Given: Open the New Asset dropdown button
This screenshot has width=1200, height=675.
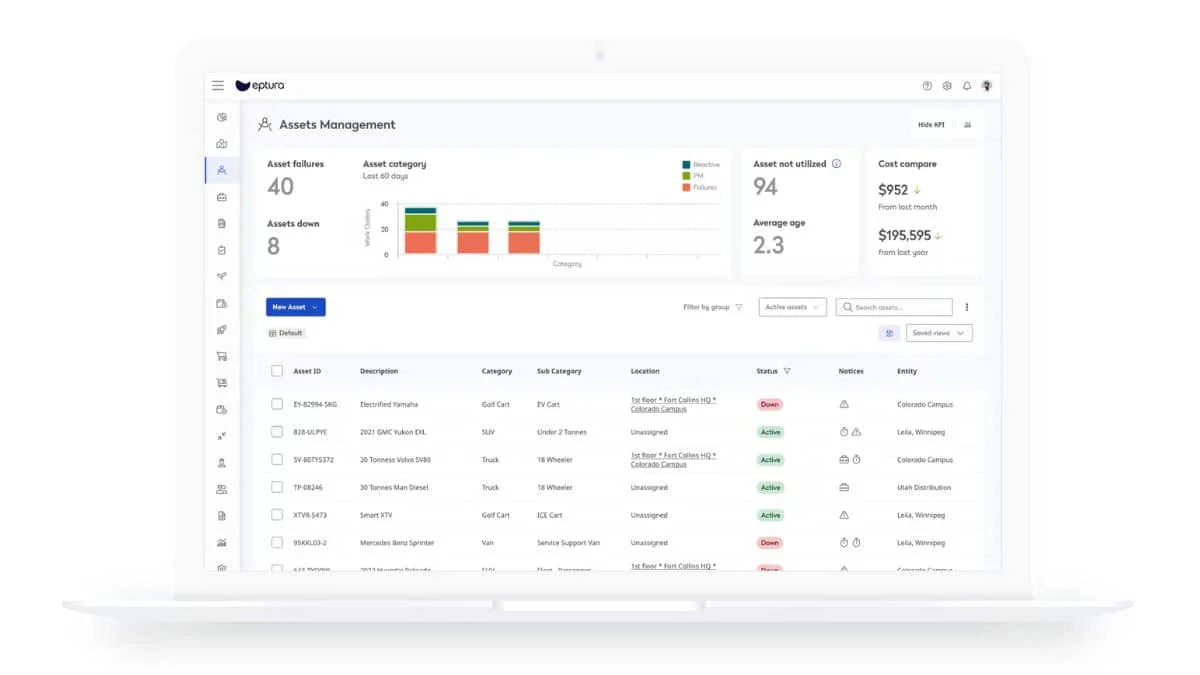Looking at the screenshot, I should click(x=296, y=307).
